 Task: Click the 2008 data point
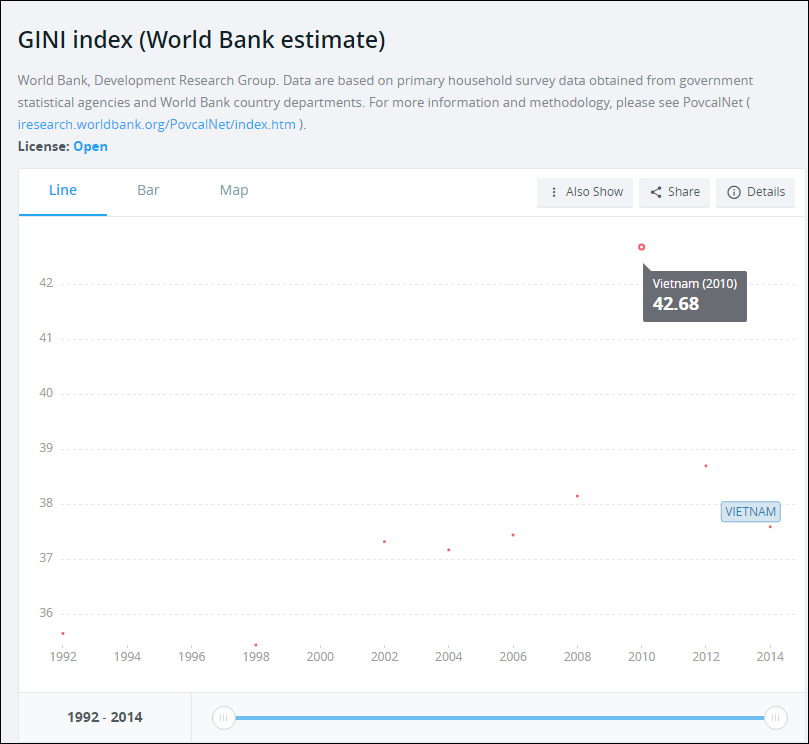click(x=577, y=496)
